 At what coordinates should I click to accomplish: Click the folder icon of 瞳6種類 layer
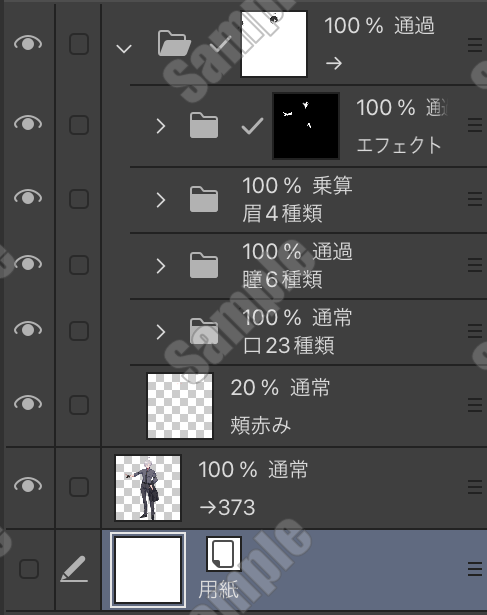click(x=204, y=265)
